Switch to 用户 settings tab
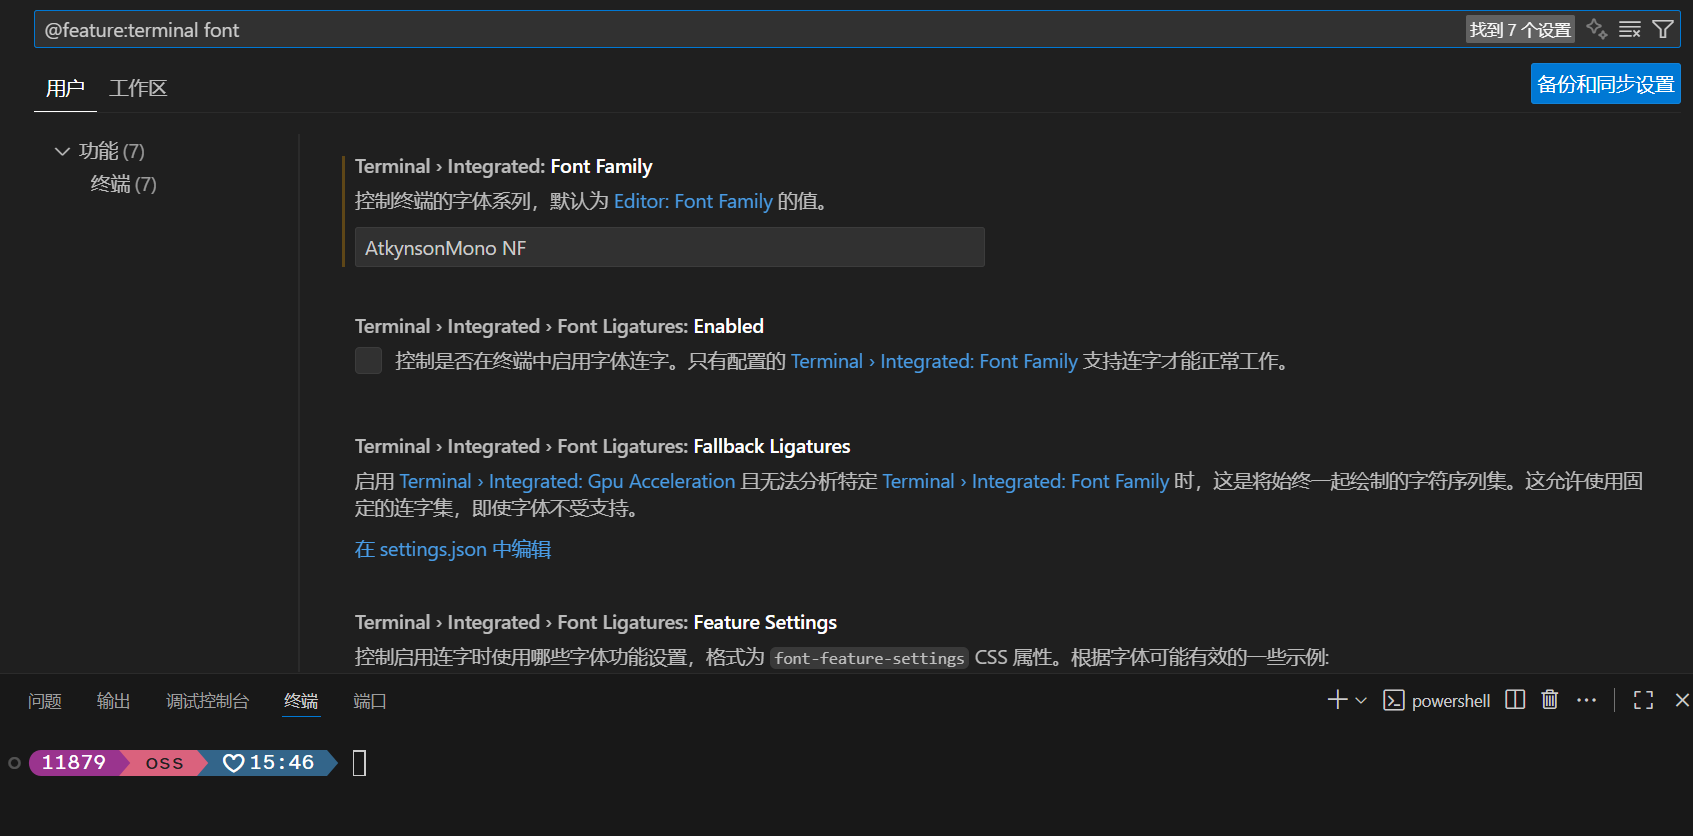This screenshot has width=1693, height=836. [x=65, y=89]
